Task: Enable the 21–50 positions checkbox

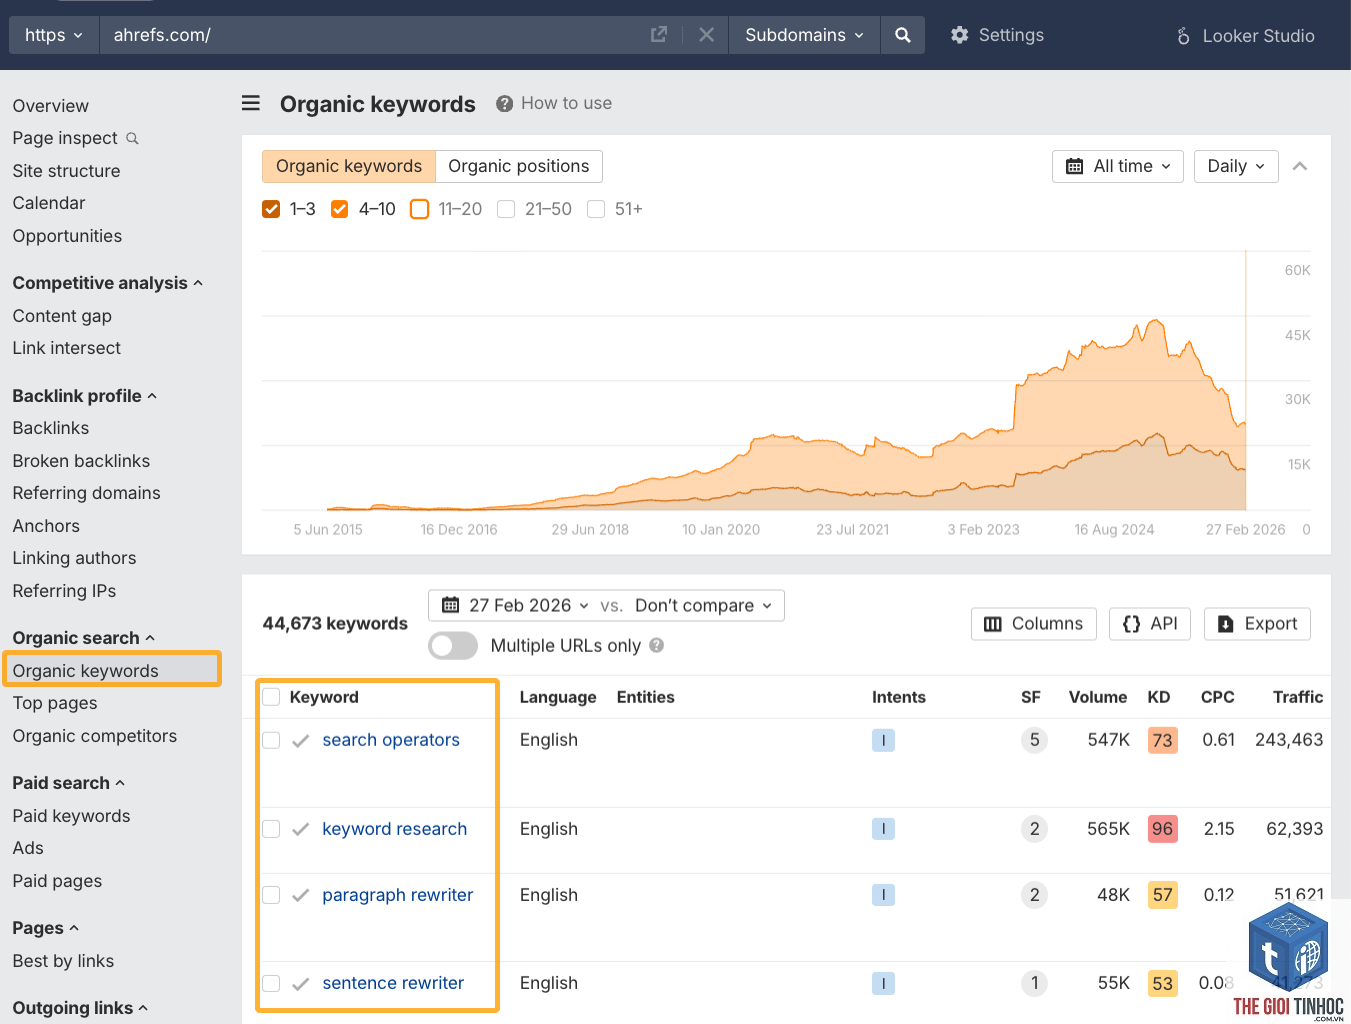Action: pos(506,209)
